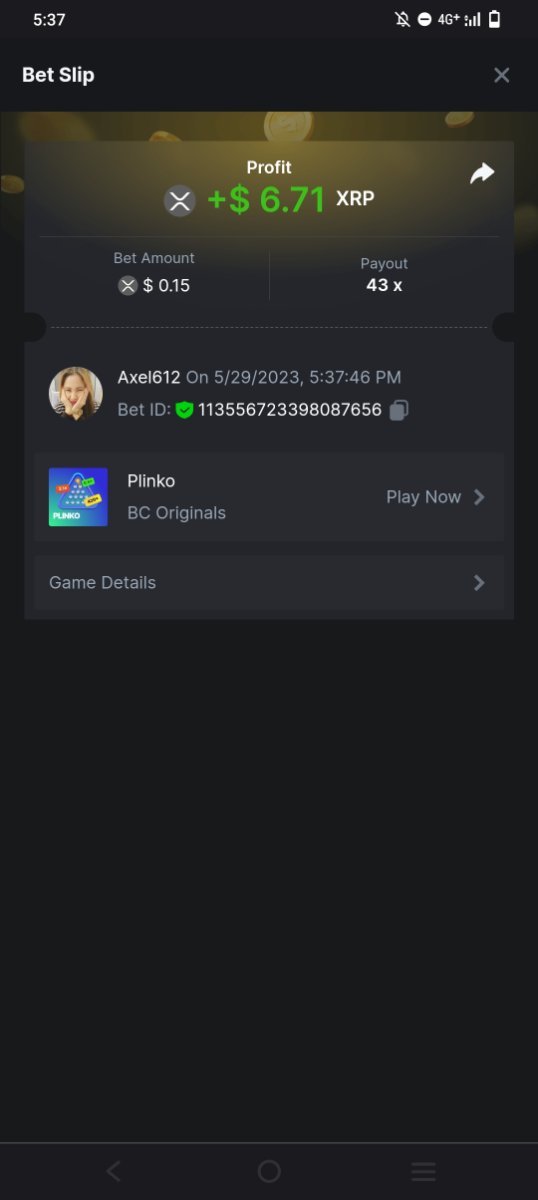This screenshot has height=1200, width=538.
Task: Open the Axel612 username link
Action: 149,377
